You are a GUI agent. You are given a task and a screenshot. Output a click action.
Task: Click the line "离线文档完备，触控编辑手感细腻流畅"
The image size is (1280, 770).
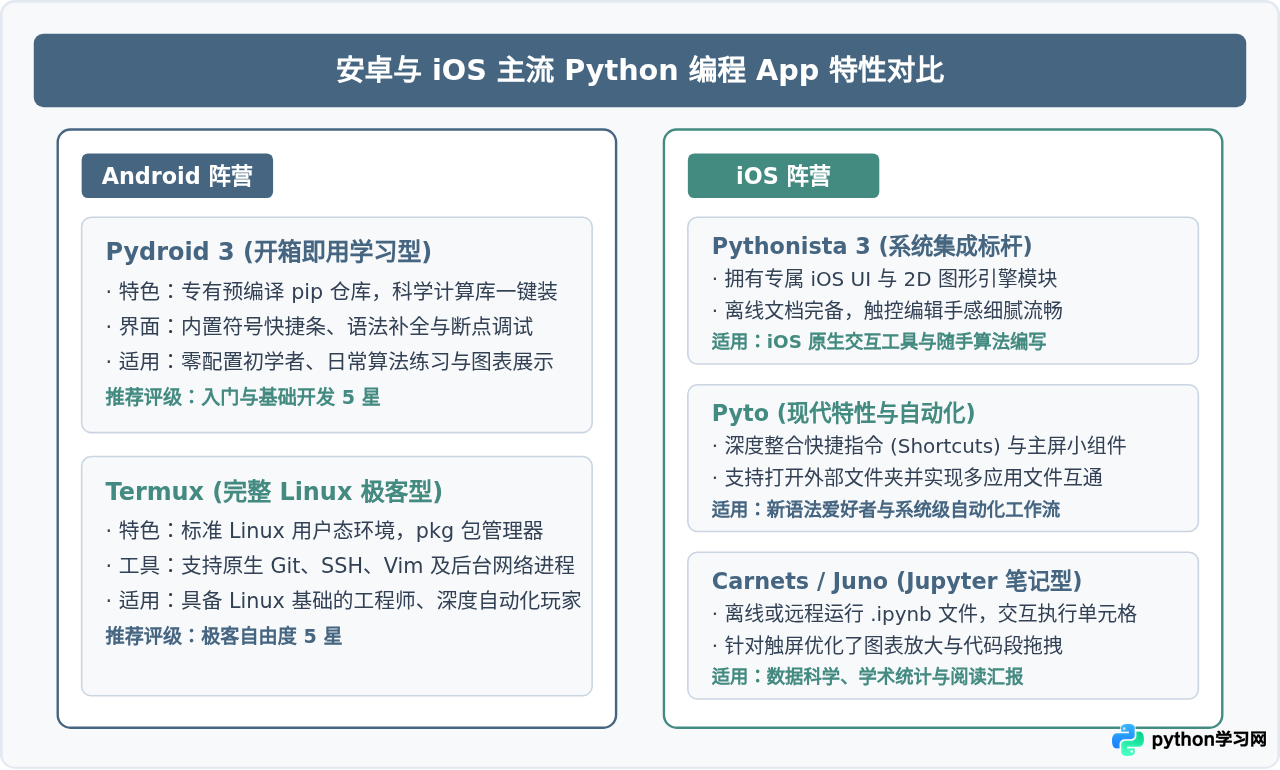pyautogui.click(x=887, y=310)
